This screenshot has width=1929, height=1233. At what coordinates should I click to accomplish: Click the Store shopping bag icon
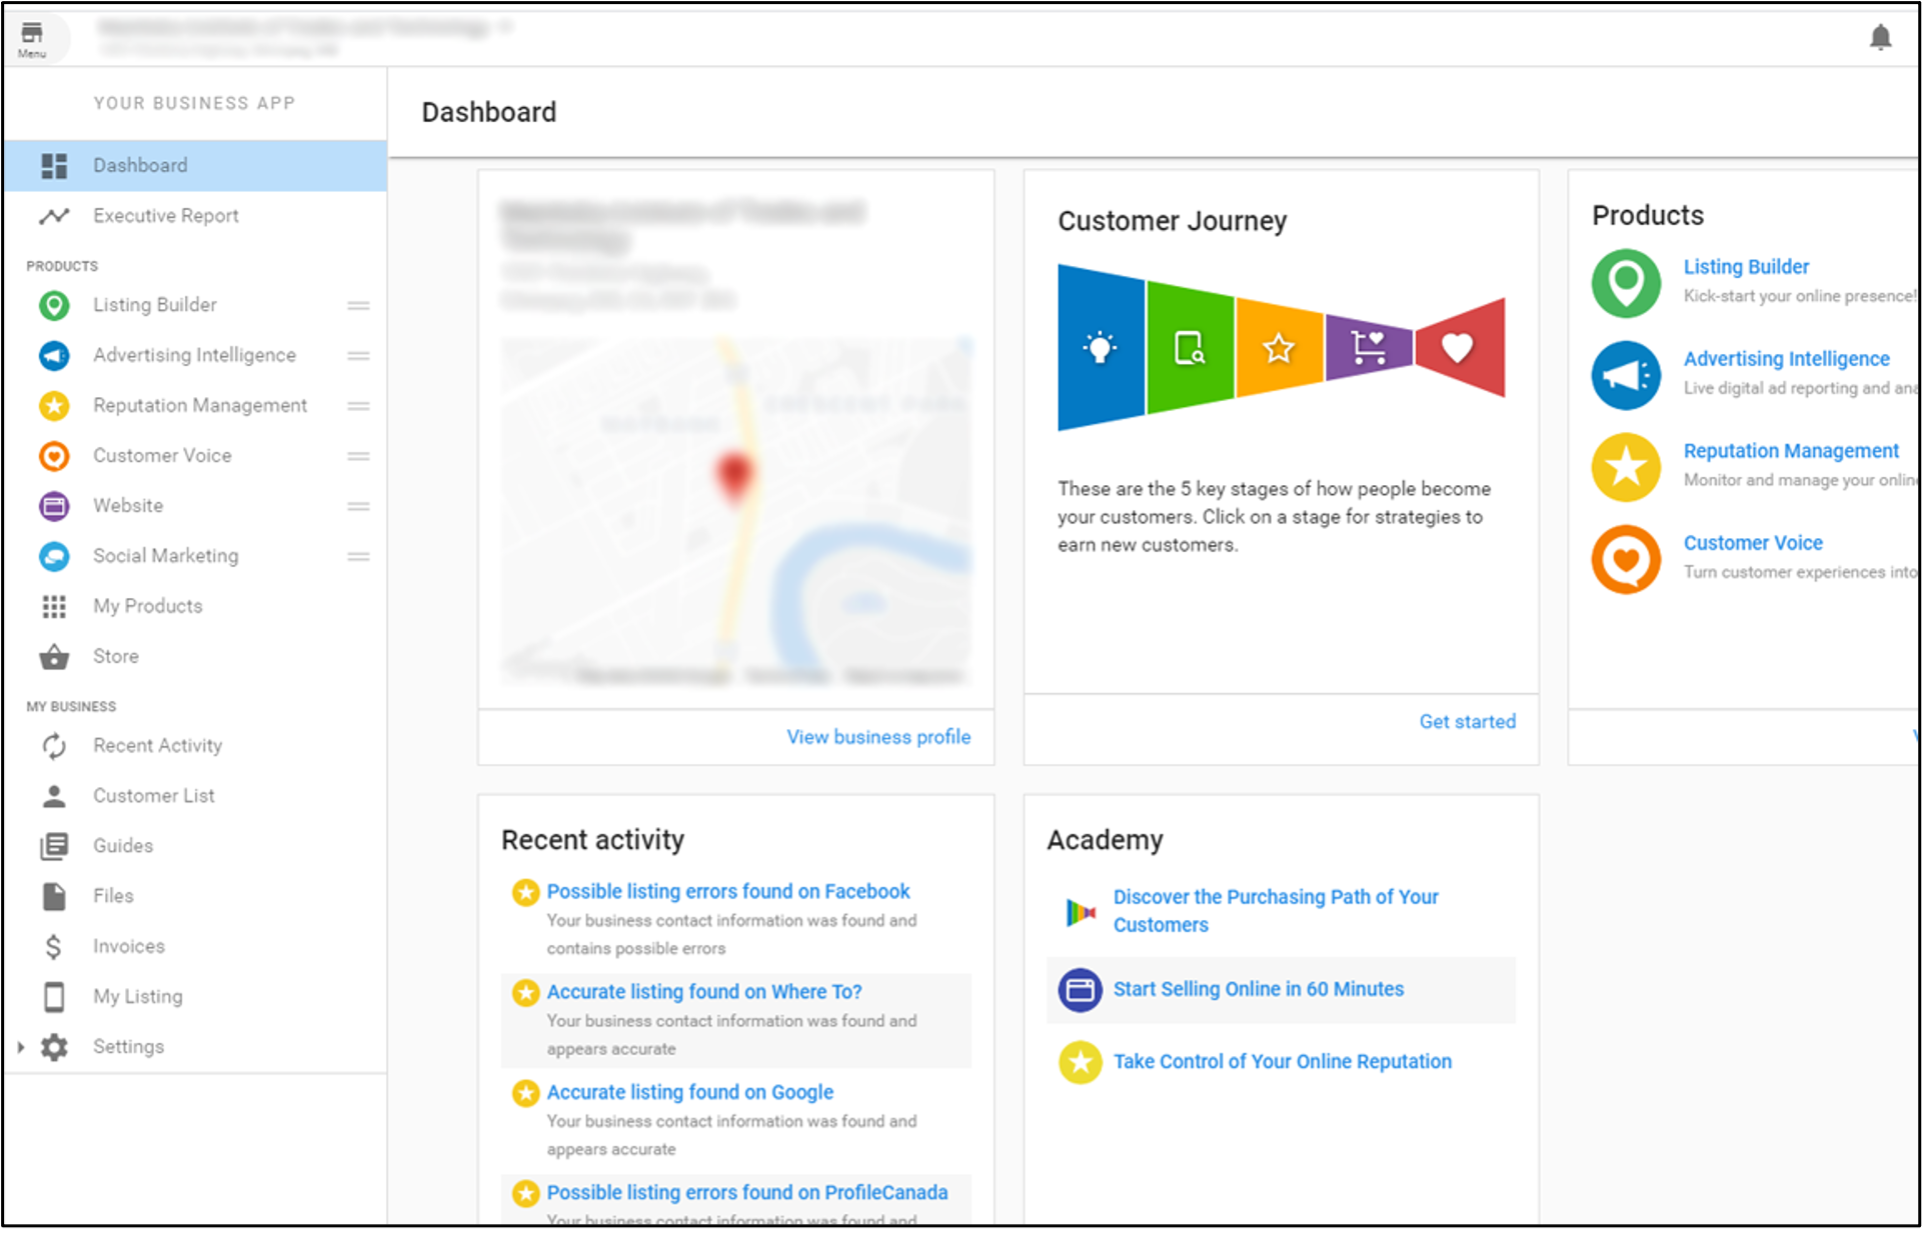click(x=54, y=656)
